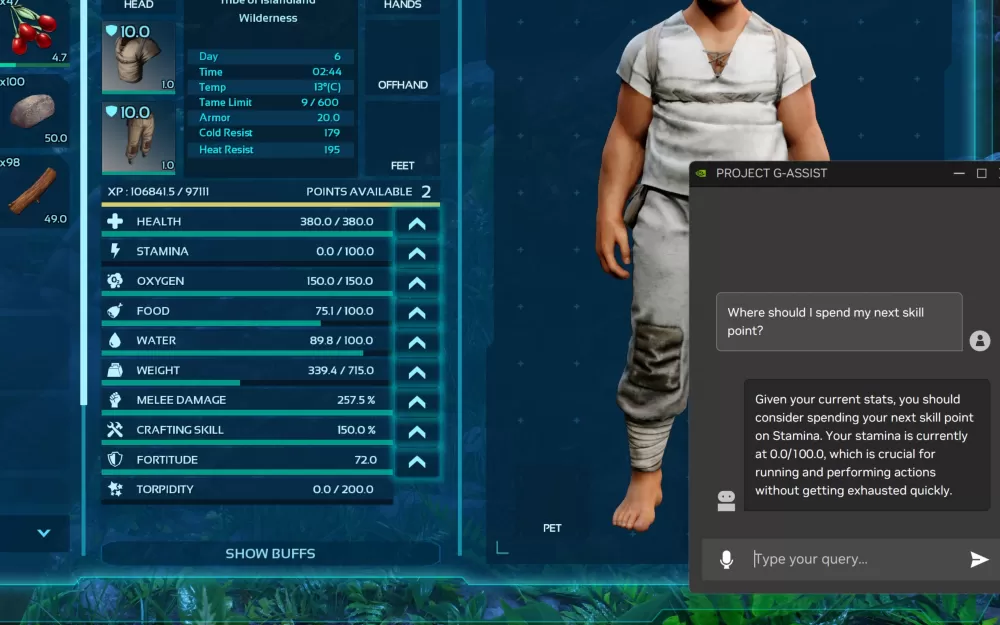
Task: Click the Food meat icon
Action: pyautogui.click(x=115, y=311)
